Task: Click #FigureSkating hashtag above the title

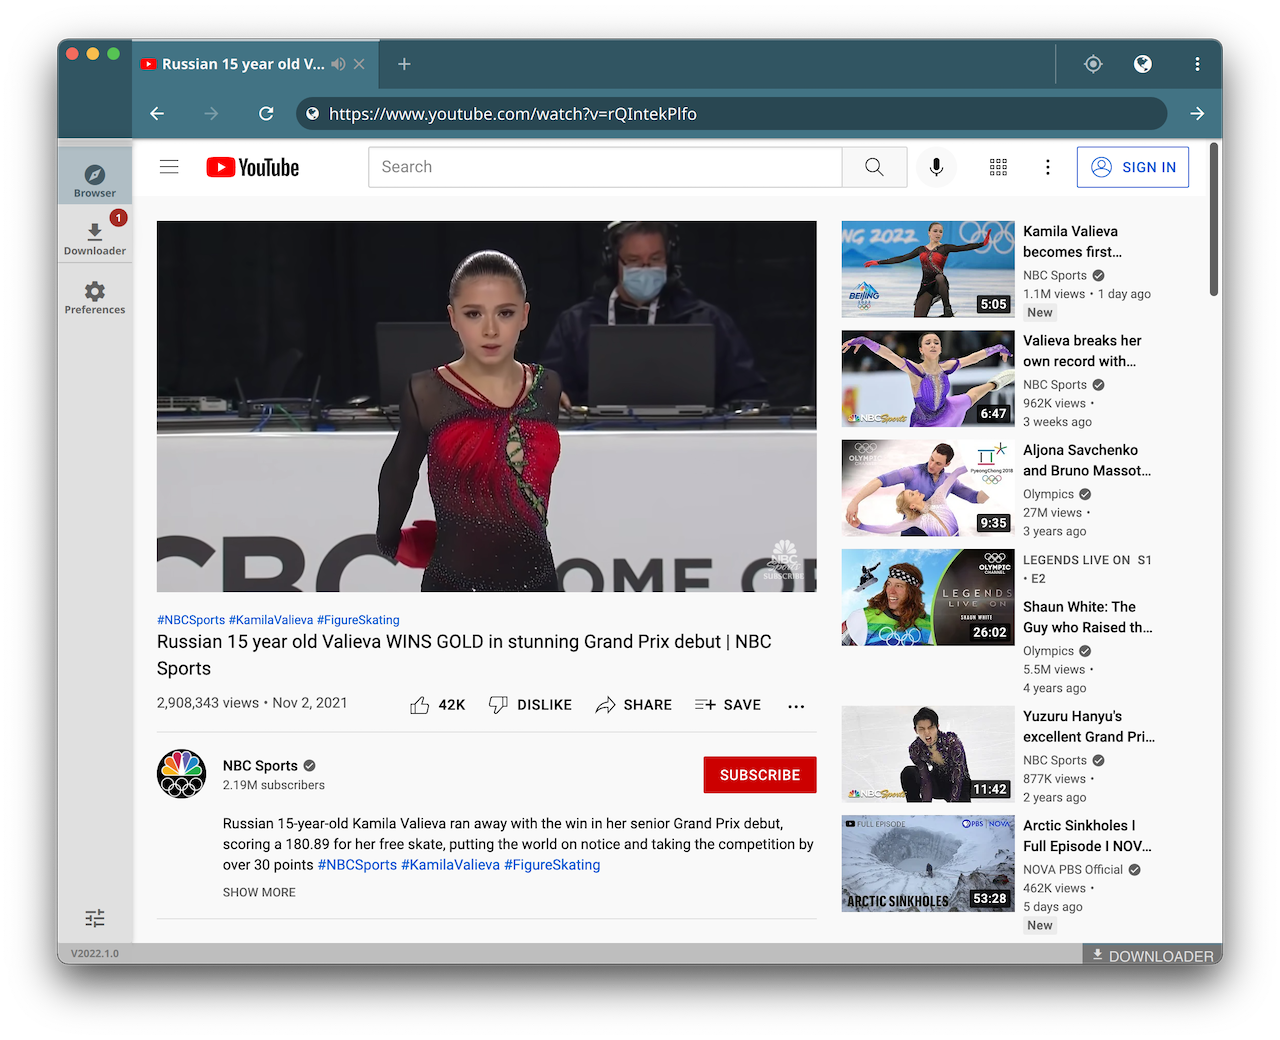Action: pos(358,620)
